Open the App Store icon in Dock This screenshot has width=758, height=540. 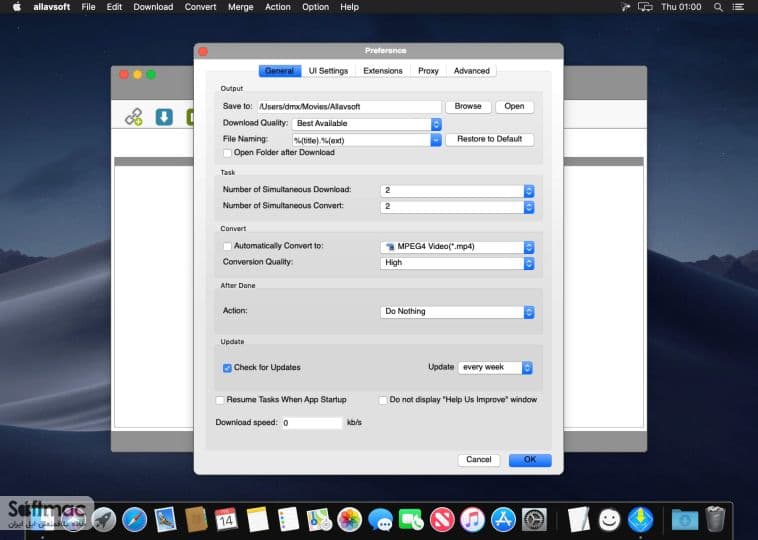click(503, 520)
